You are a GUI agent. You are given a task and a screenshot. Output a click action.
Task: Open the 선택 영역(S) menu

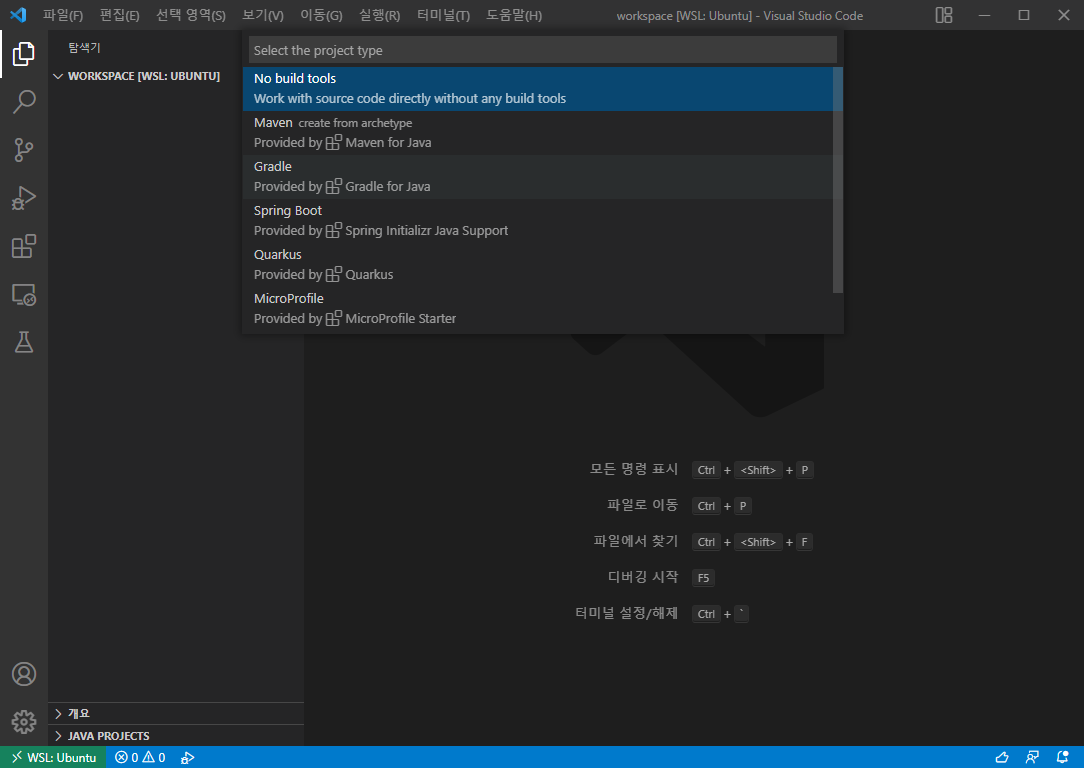tap(191, 15)
